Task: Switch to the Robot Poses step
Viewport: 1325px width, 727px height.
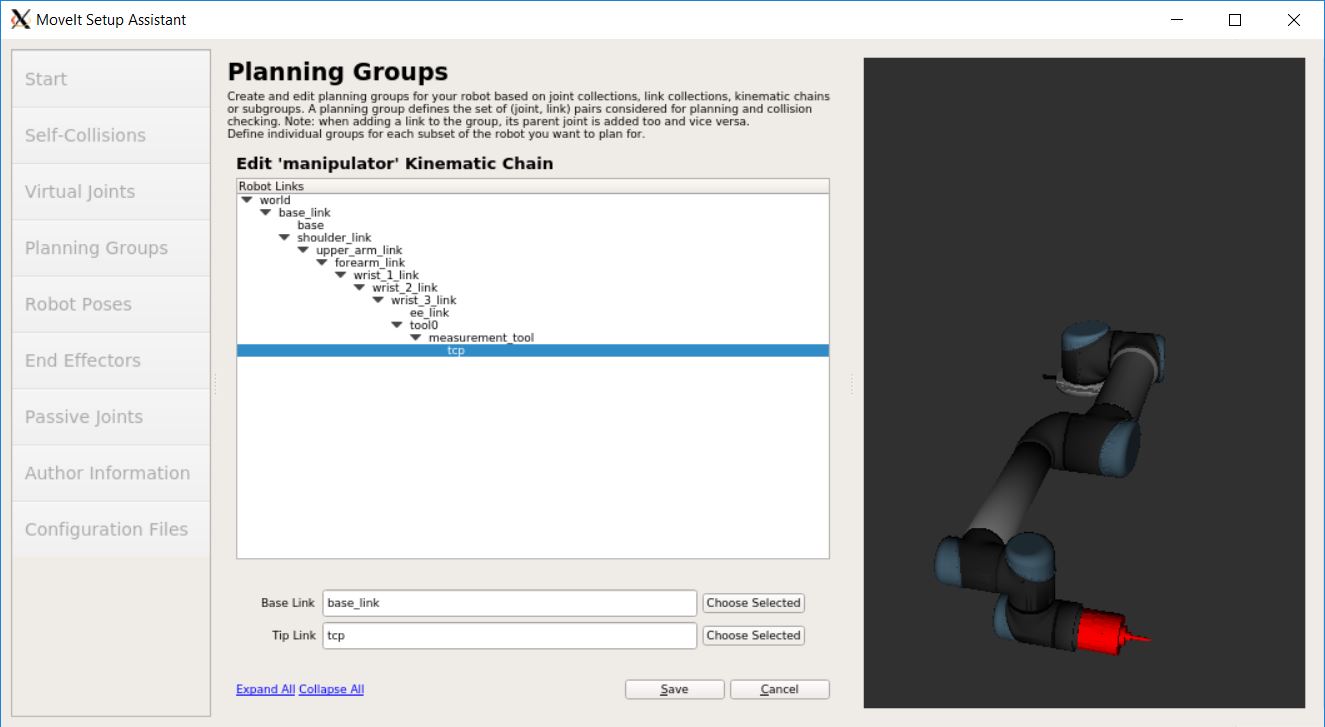Action: 78,304
